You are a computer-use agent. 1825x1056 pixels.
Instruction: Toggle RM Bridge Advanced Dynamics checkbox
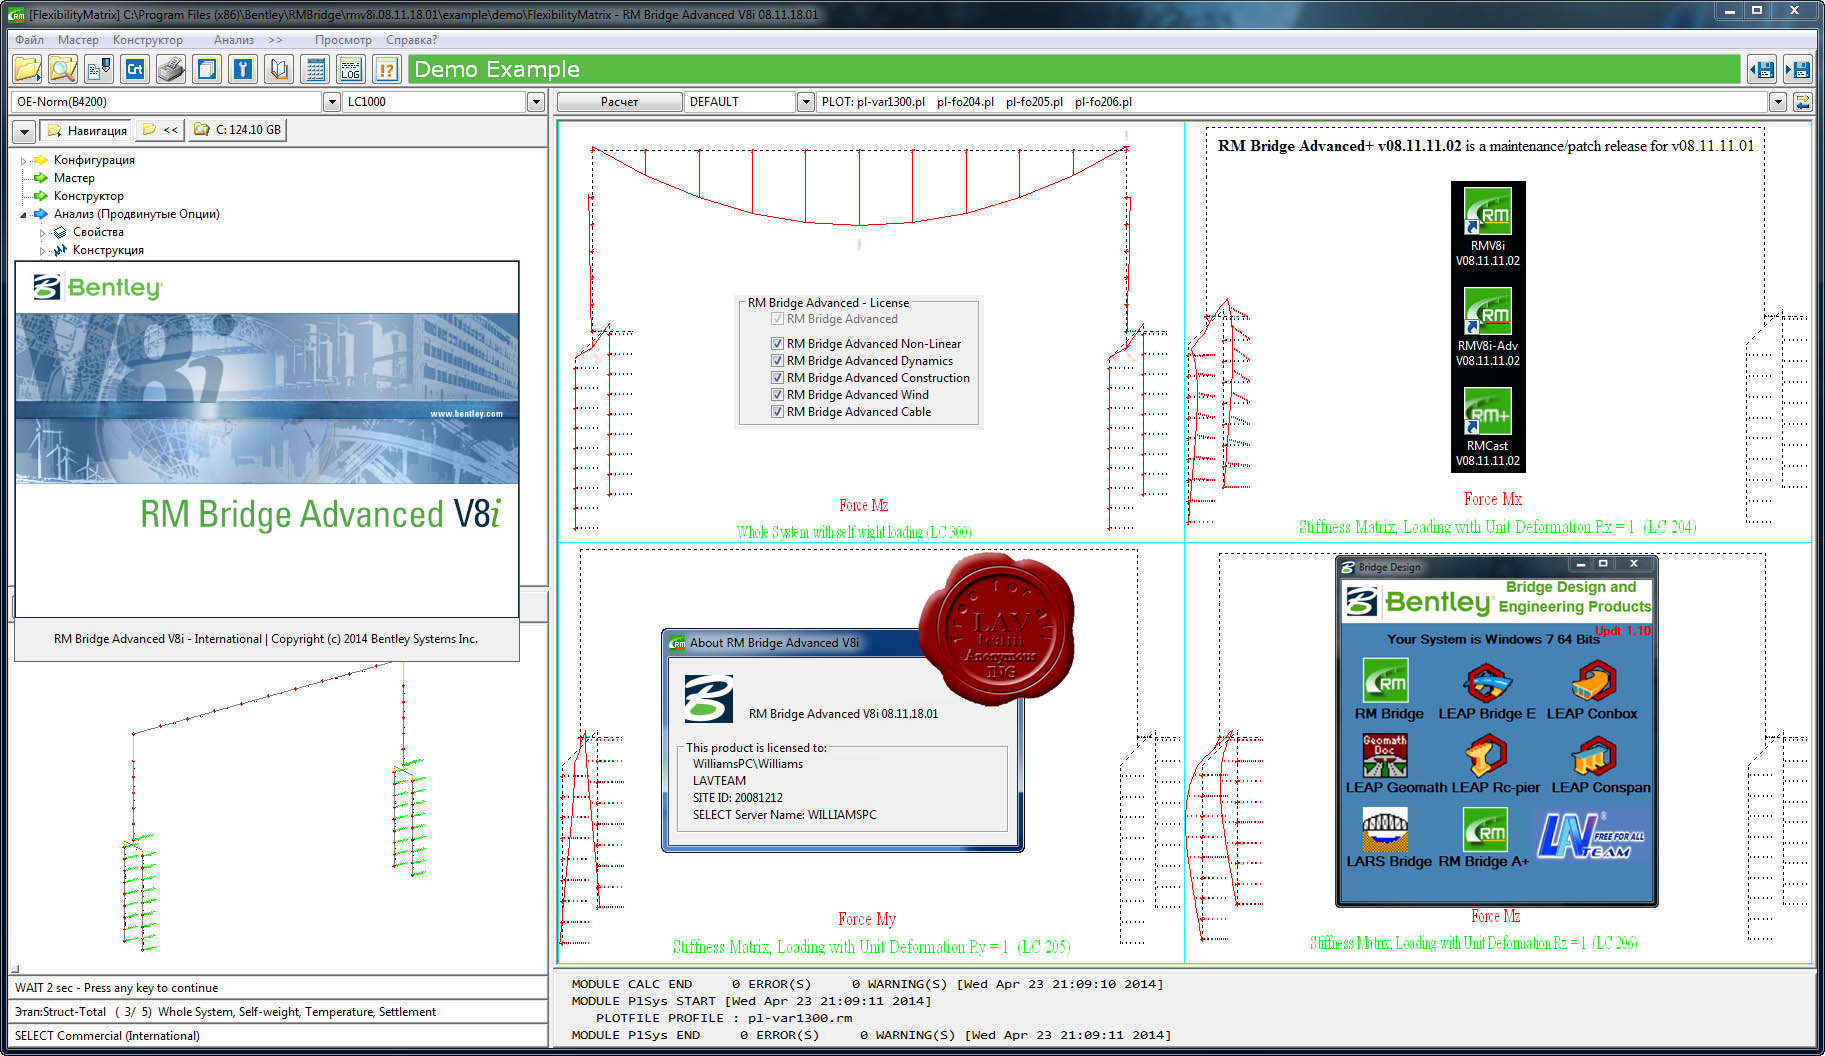pos(777,361)
